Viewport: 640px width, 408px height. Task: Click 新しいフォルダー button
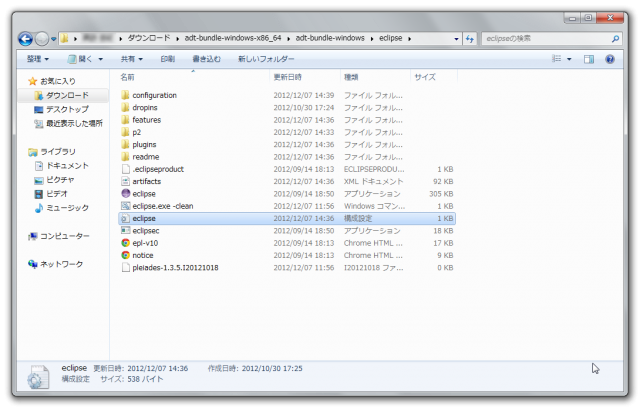point(266,59)
